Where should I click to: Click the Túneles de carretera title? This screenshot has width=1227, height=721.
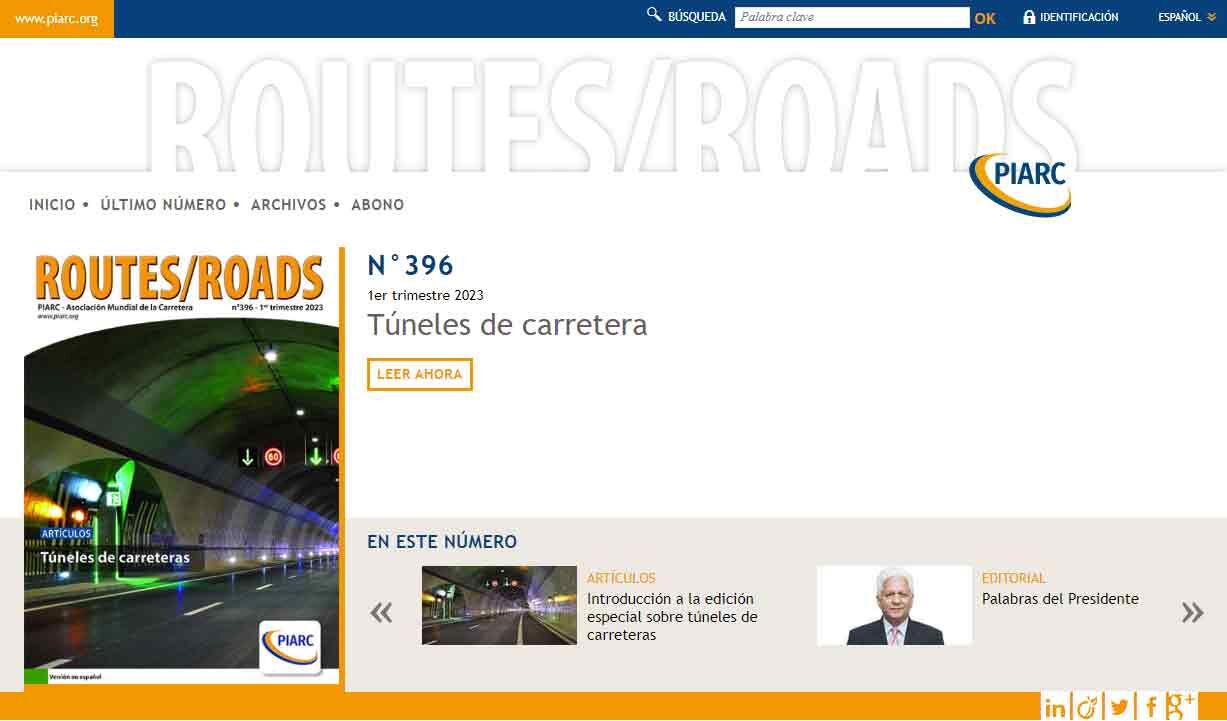507,325
